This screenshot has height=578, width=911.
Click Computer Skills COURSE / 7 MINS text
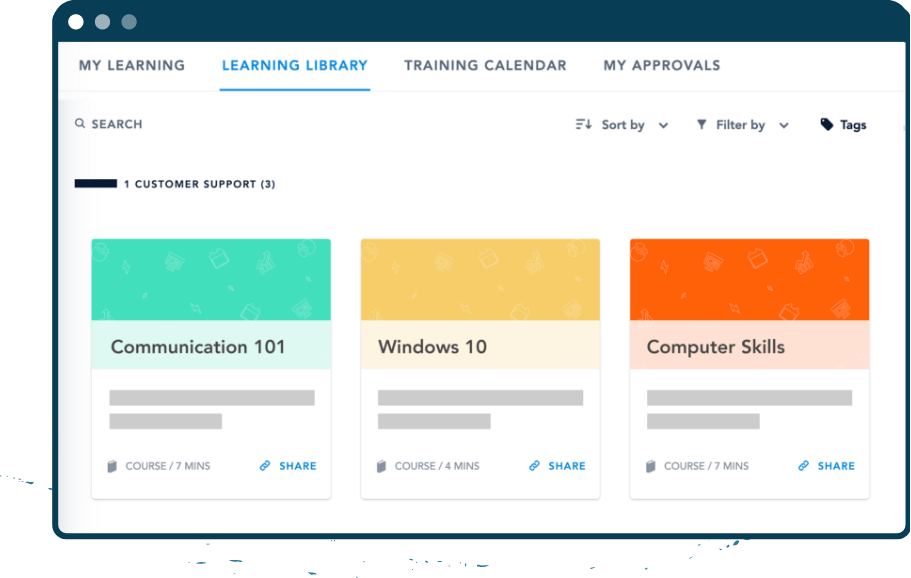(x=706, y=466)
